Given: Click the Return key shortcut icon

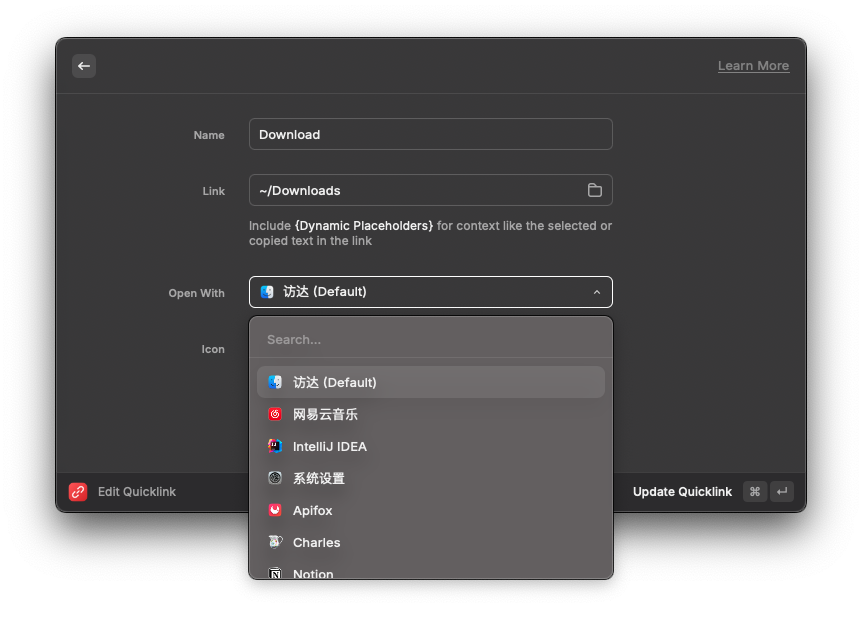Looking at the screenshot, I should [x=782, y=492].
